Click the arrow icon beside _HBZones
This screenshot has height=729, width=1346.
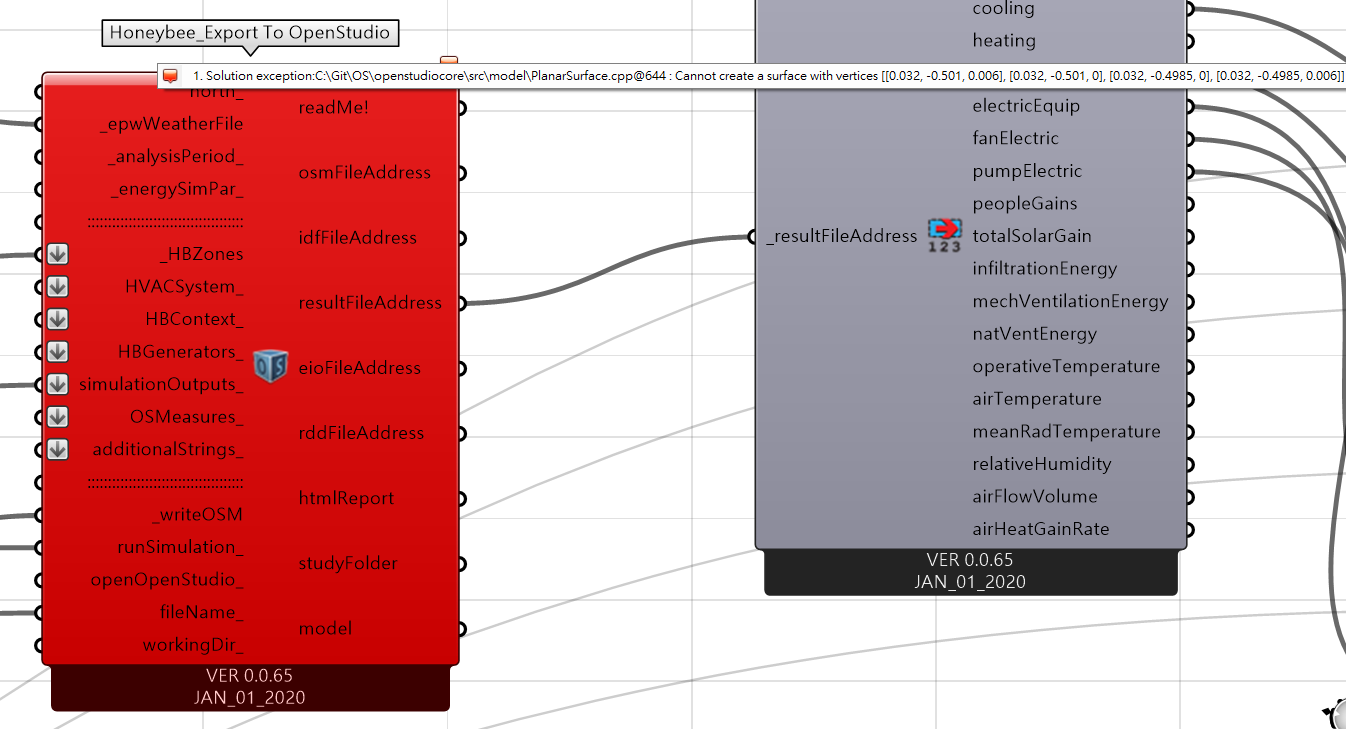coord(58,254)
